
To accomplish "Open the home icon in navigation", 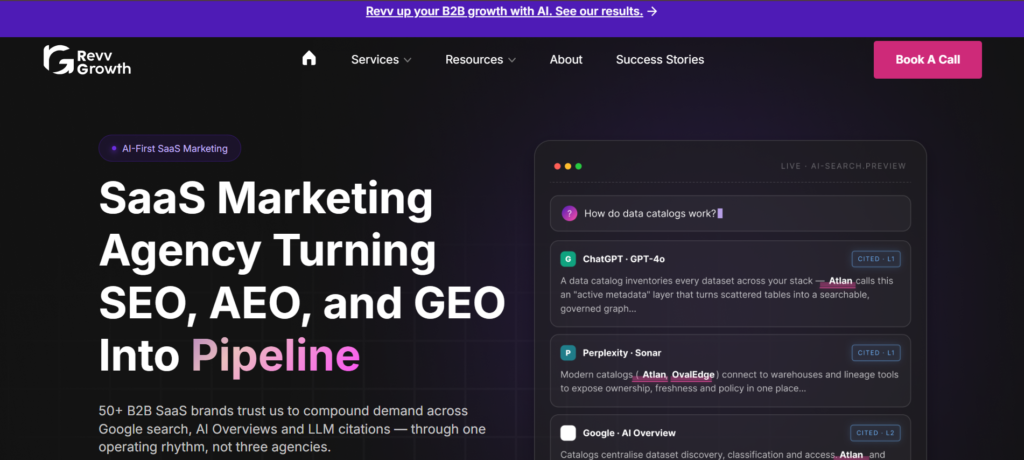I will [309, 58].
